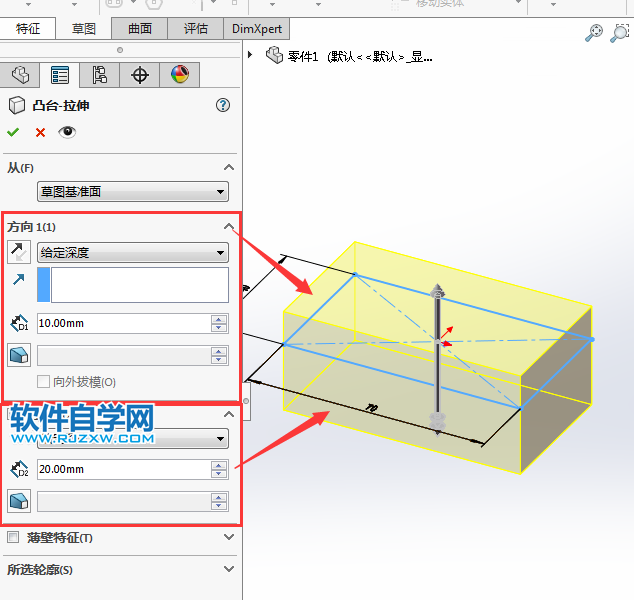
Task: Click the part icon next to 零件1
Action: click(x=275, y=55)
